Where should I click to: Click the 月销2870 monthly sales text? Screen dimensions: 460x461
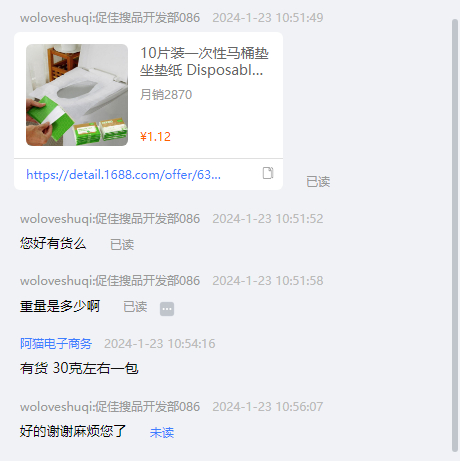point(166,95)
